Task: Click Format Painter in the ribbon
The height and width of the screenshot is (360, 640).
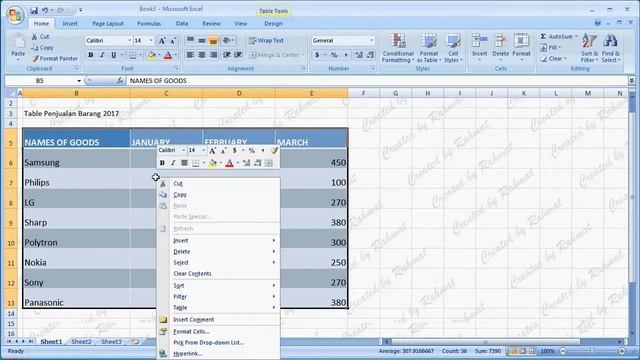Action: click(x=54, y=58)
